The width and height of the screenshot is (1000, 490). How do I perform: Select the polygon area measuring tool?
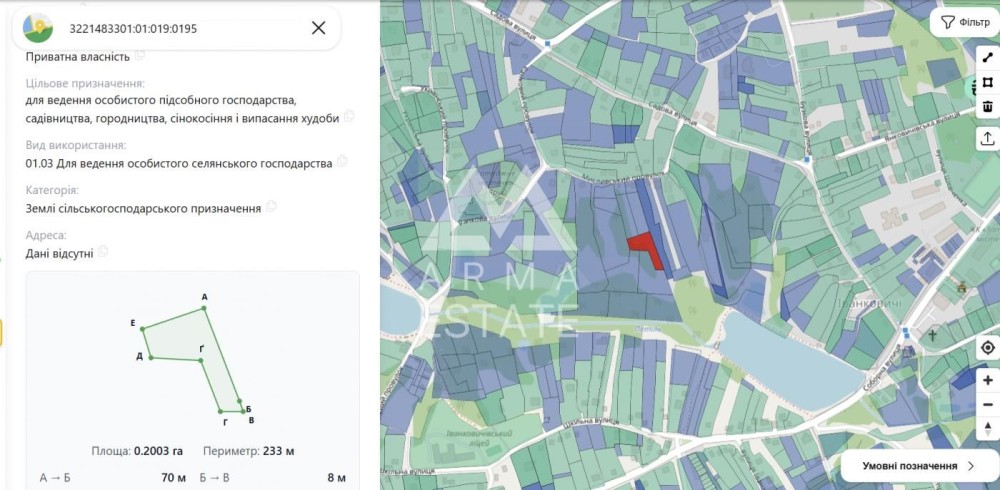point(988,82)
